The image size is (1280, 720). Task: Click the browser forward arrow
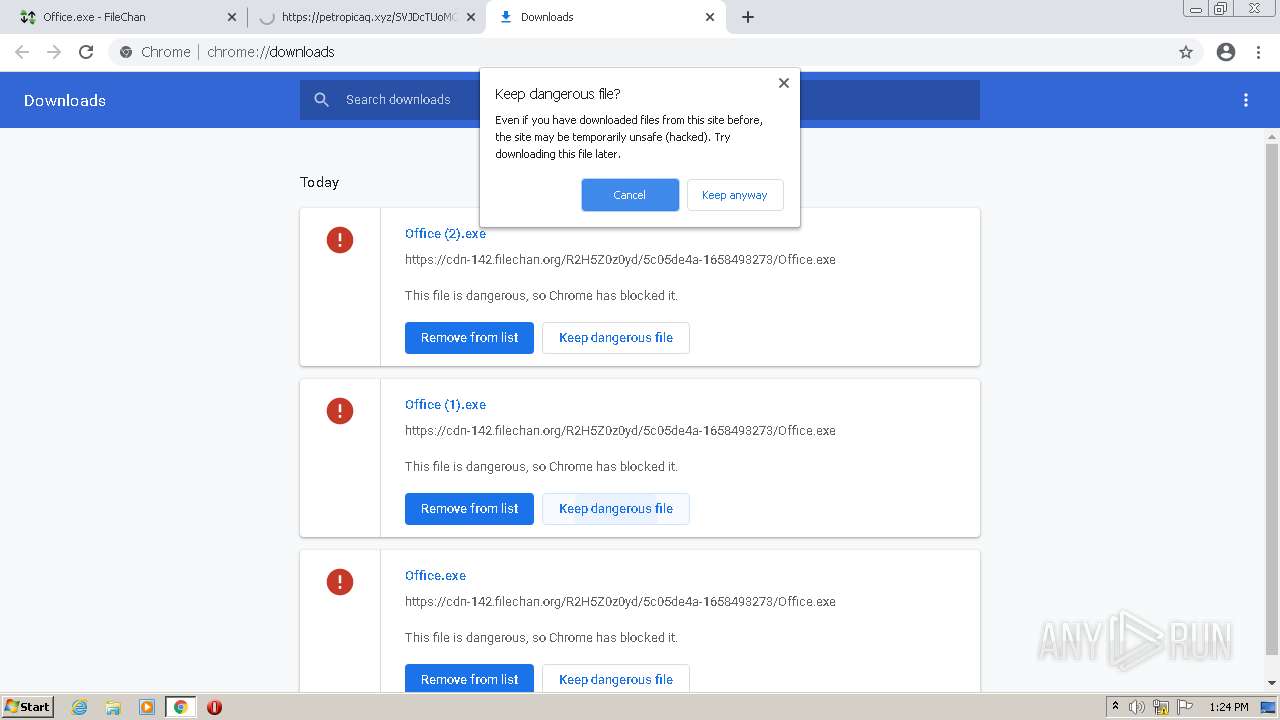point(54,52)
